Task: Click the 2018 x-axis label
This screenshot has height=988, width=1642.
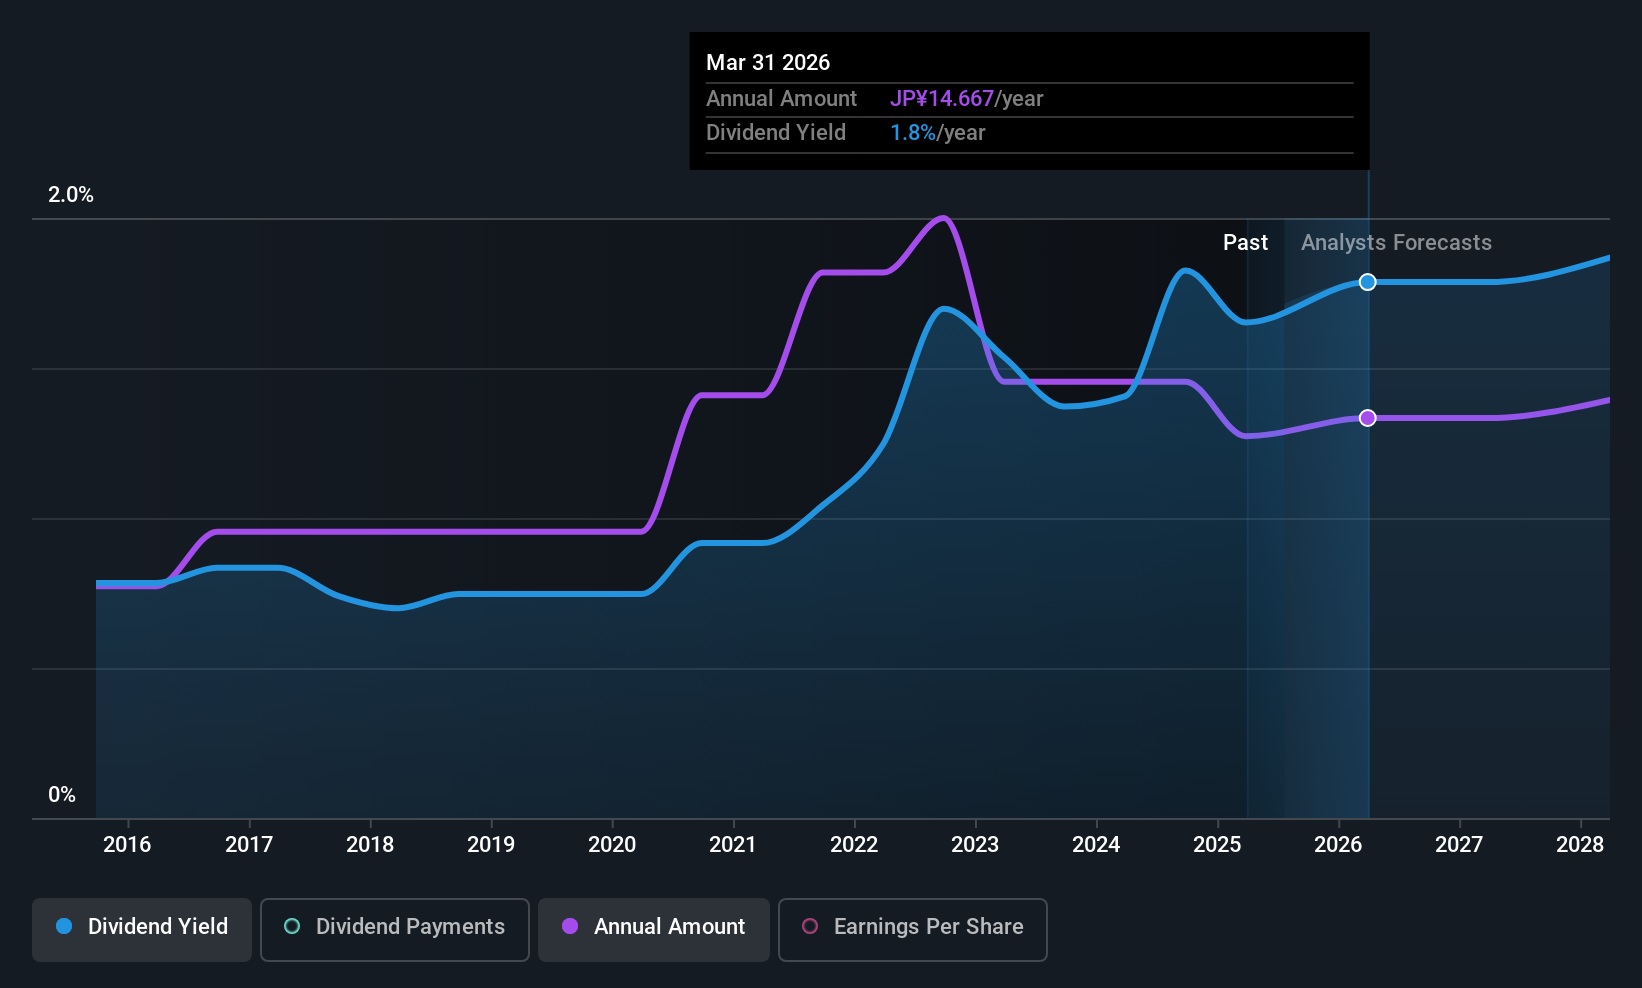Action: pyautogui.click(x=370, y=845)
